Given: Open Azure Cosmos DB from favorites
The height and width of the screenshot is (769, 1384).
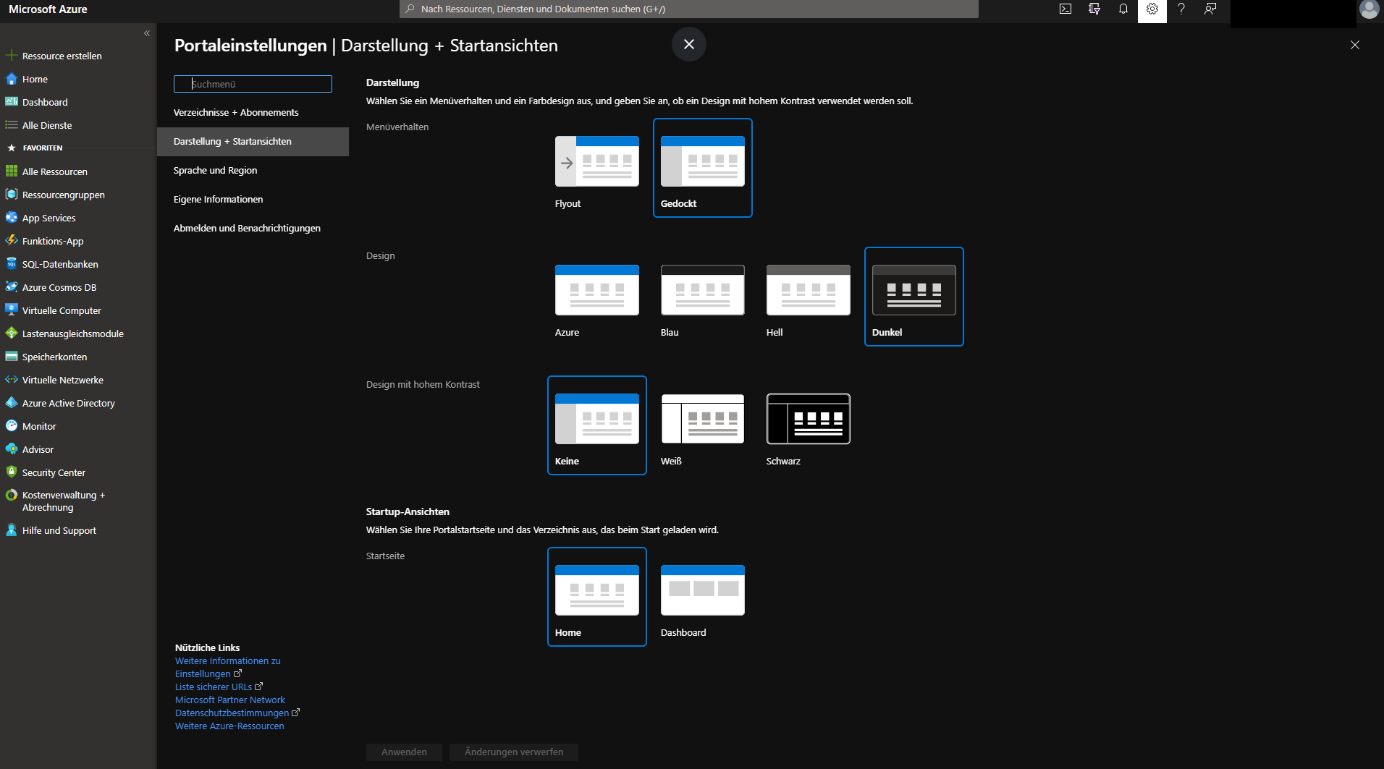Looking at the screenshot, I should pyautogui.click(x=59, y=287).
